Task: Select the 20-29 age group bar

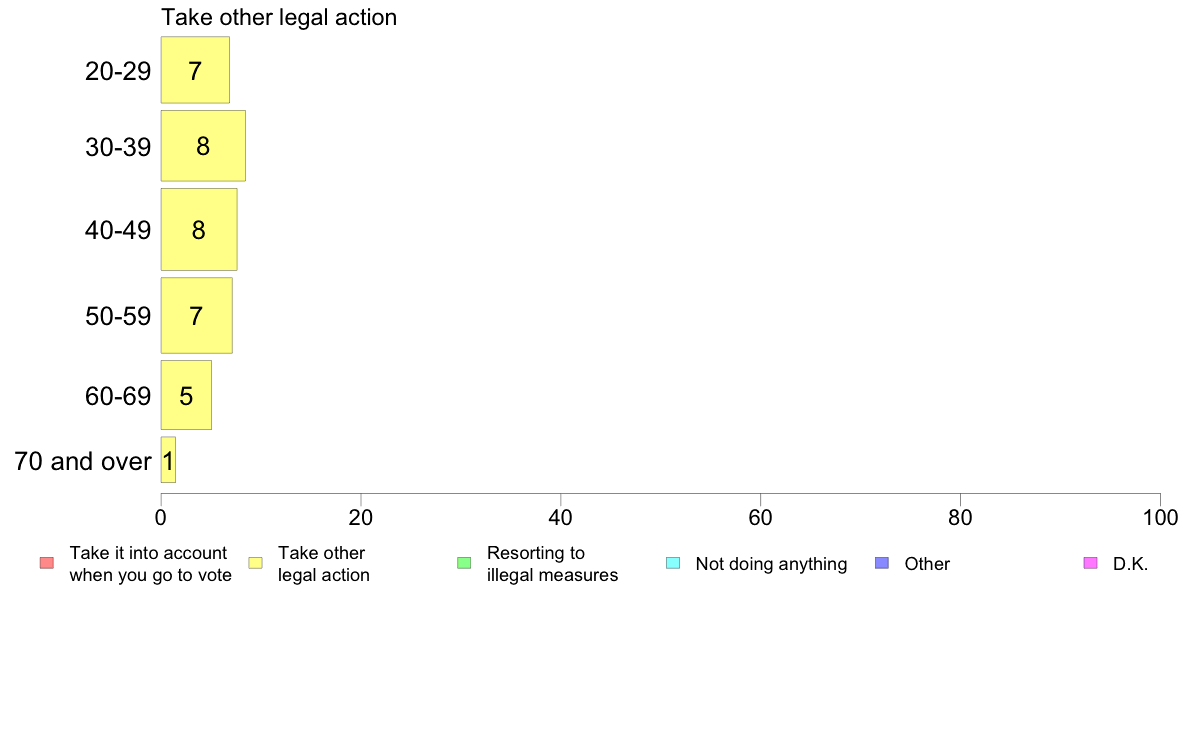Action: tap(195, 70)
